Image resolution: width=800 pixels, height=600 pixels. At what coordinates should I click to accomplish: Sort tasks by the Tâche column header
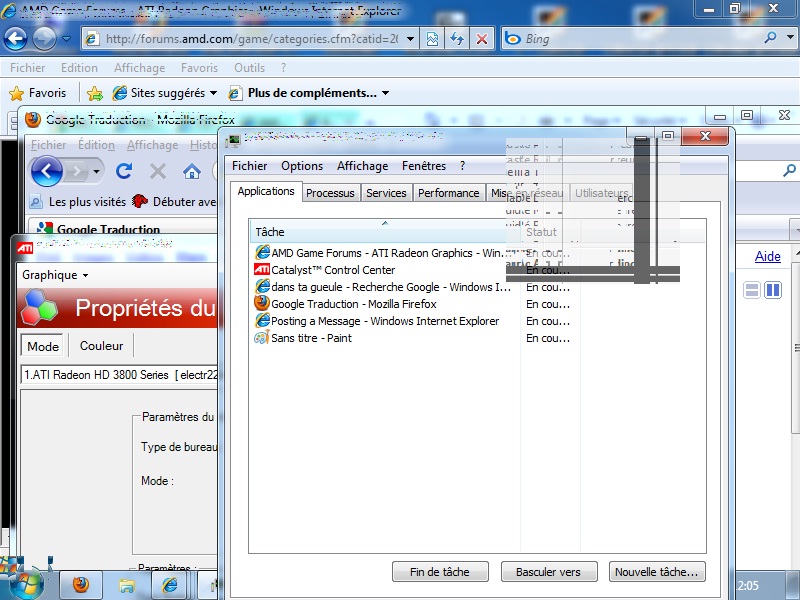[x=385, y=232]
